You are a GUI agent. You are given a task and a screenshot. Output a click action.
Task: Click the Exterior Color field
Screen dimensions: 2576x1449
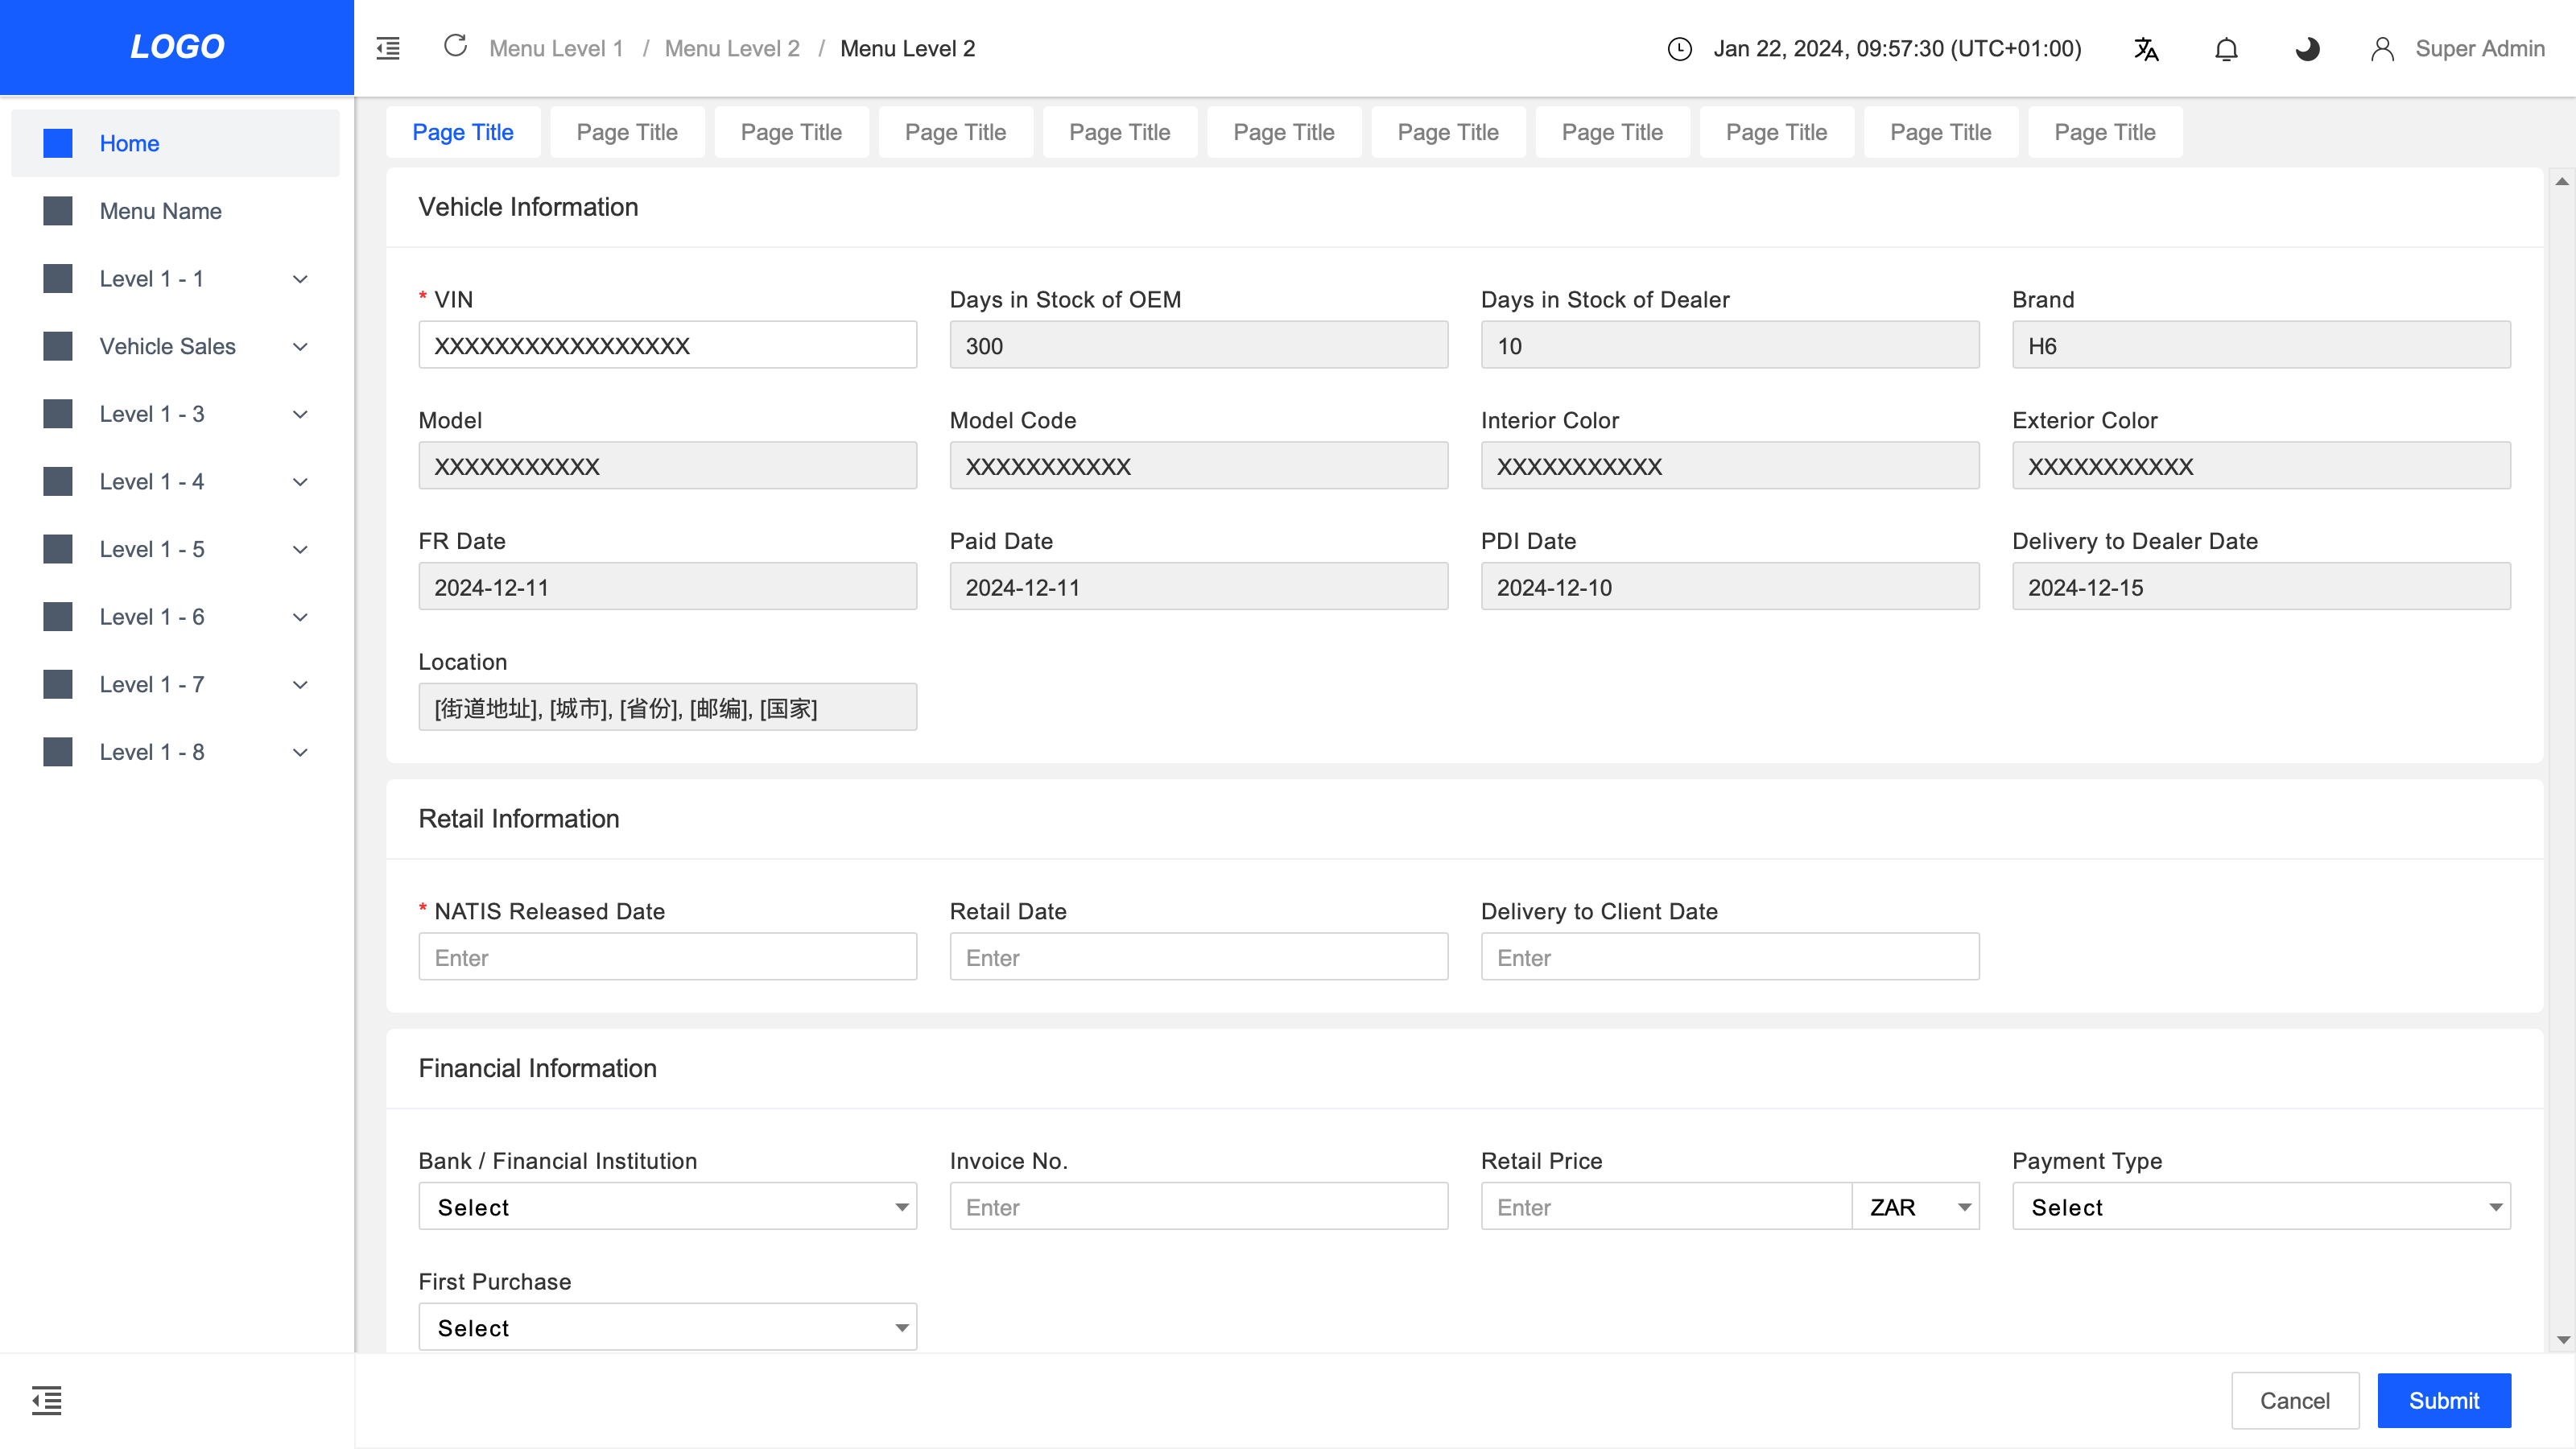(x=2261, y=466)
